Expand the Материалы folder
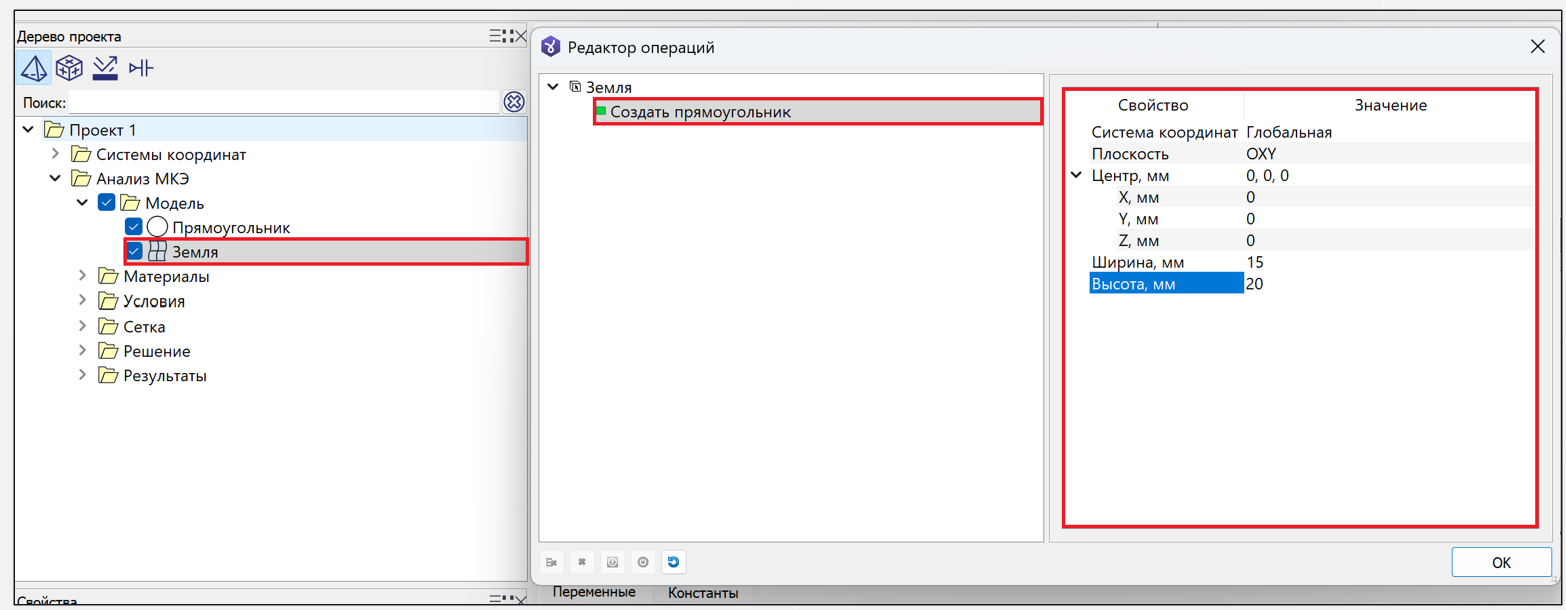The width and height of the screenshot is (1566, 610). (x=83, y=277)
